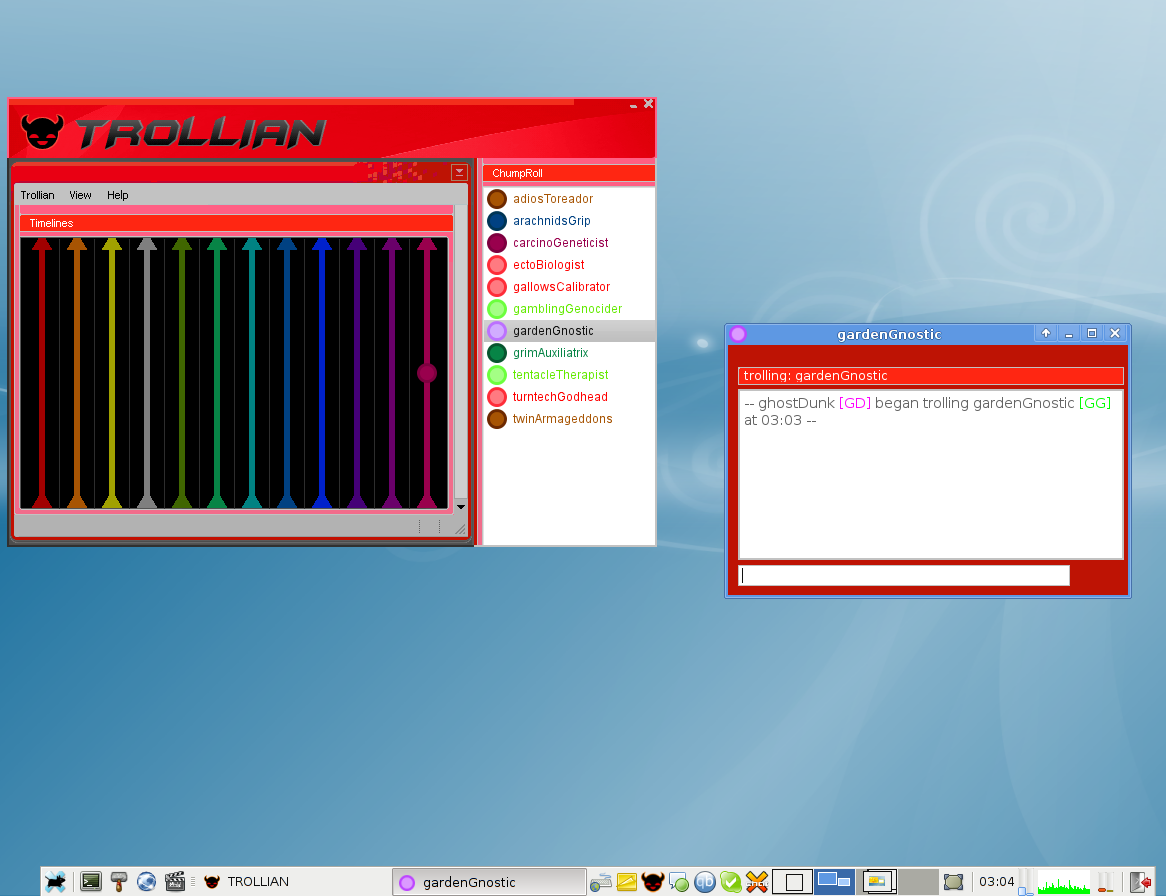Click the adiosToreador brown status icon
This screenshot has height=896, width=1166.
coord(497,199)
